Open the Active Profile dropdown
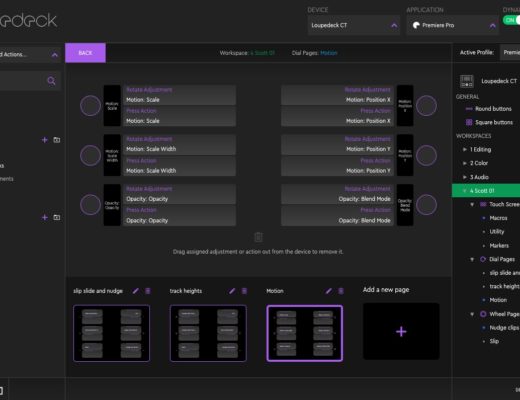Image resolution: width=520 pixels, height=400 pixels. [510, 52]
